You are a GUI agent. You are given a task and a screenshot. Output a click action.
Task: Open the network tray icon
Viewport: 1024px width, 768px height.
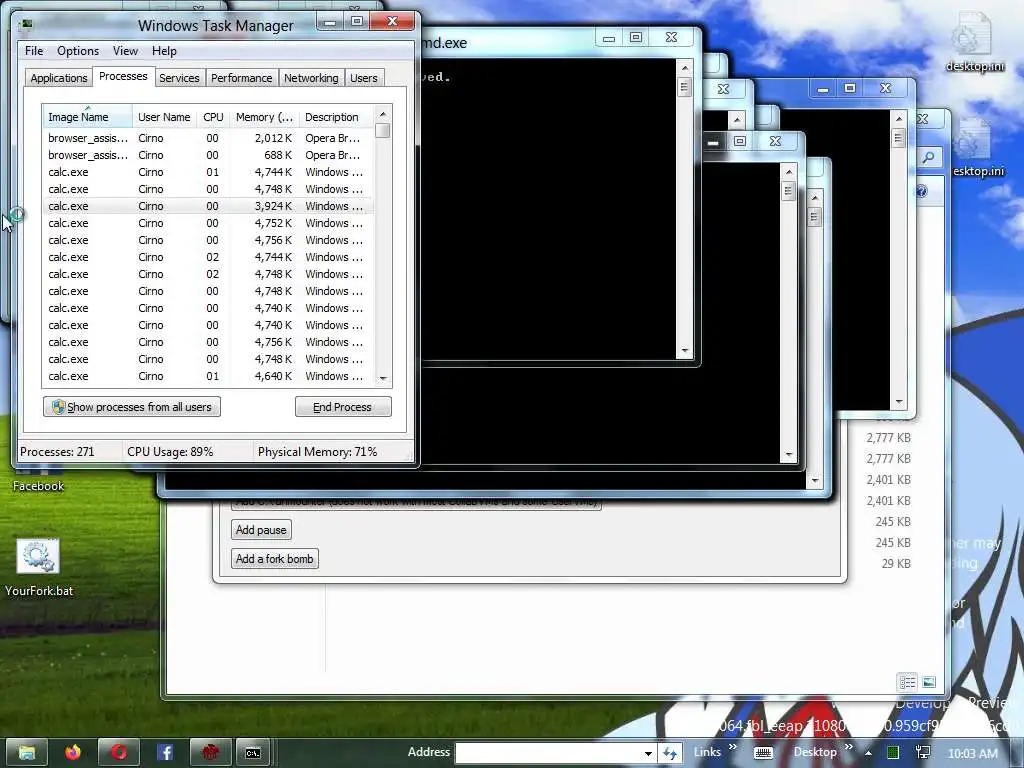[923, 753]
